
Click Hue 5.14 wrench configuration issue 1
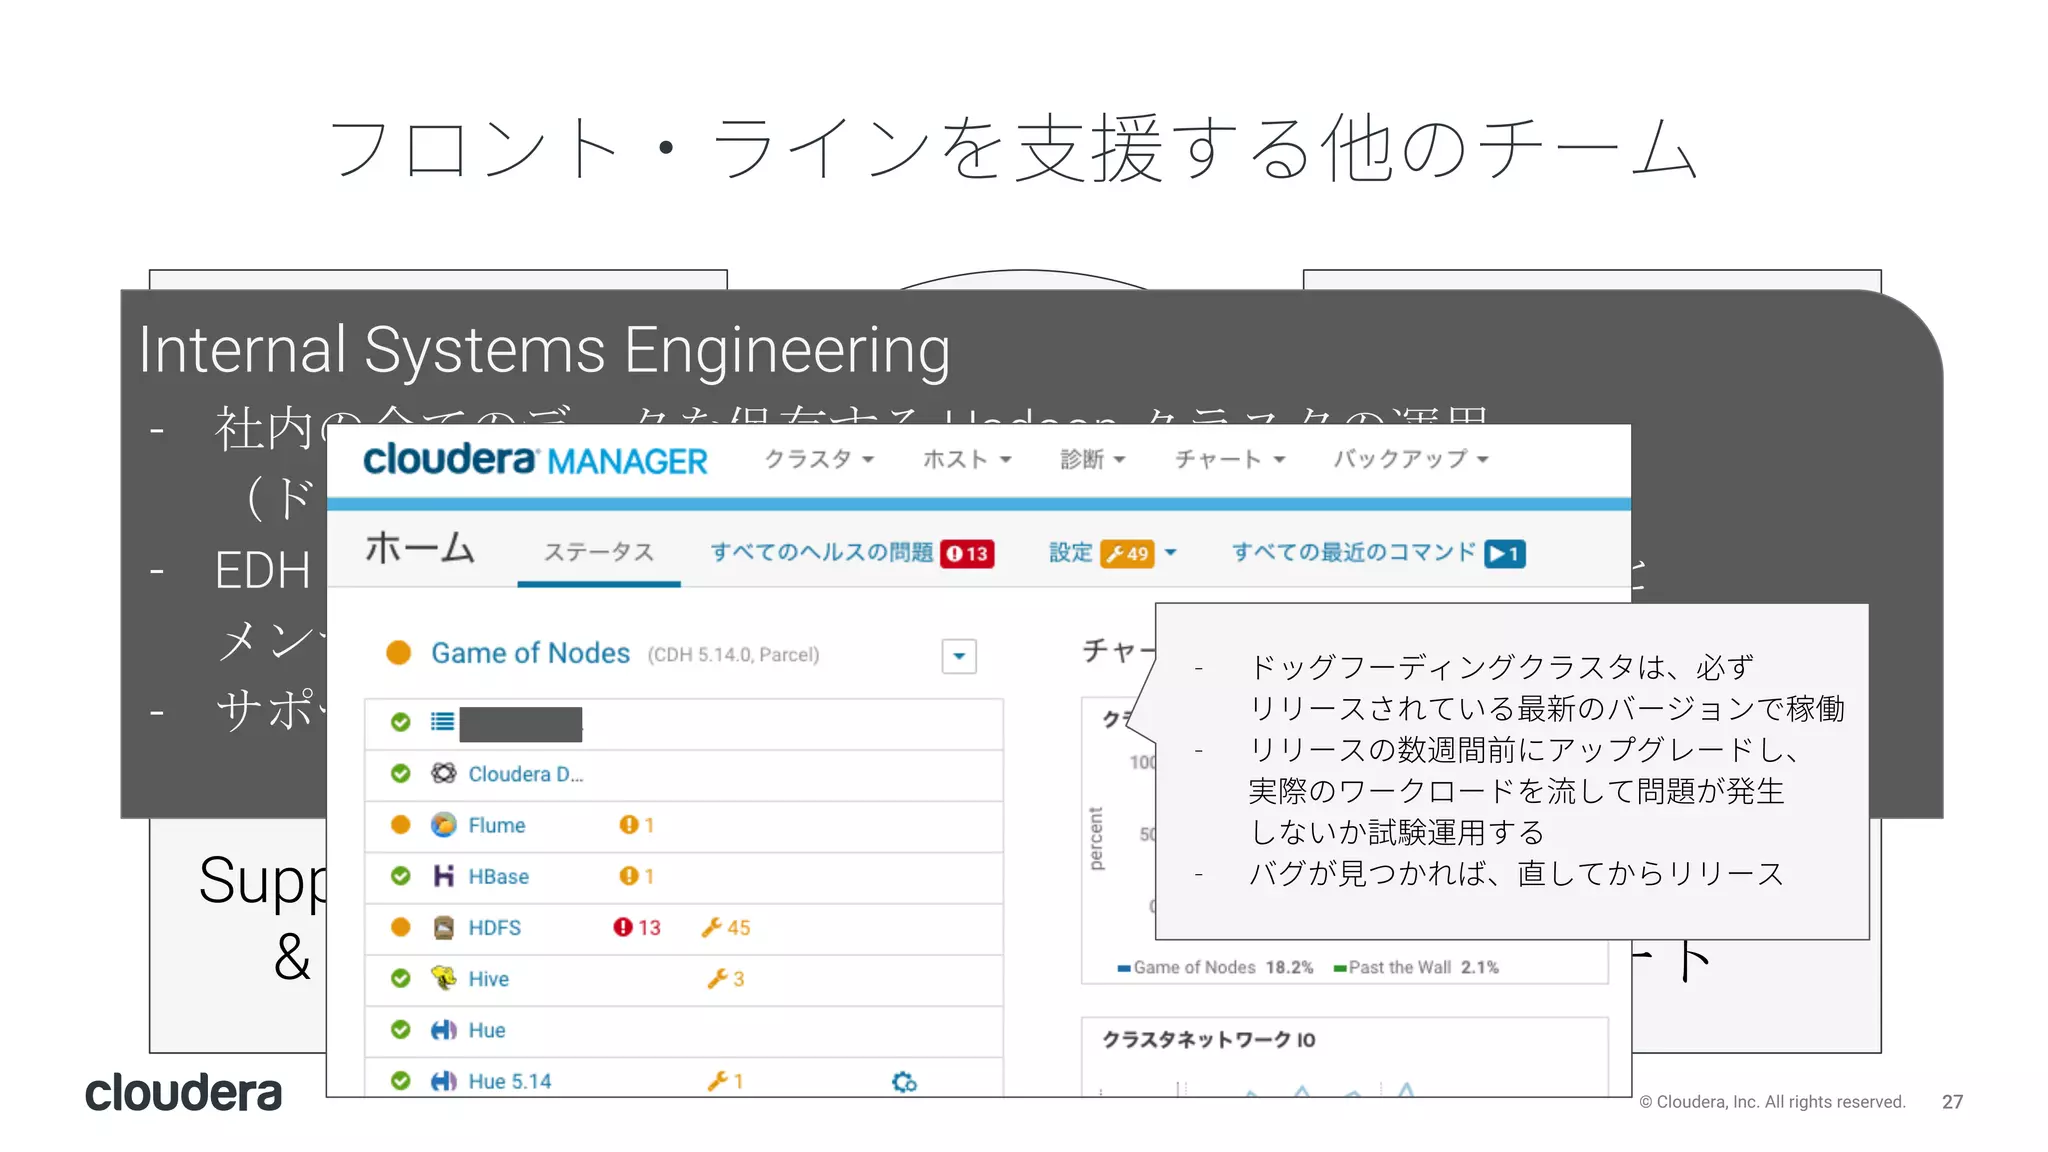(725, 1081)
